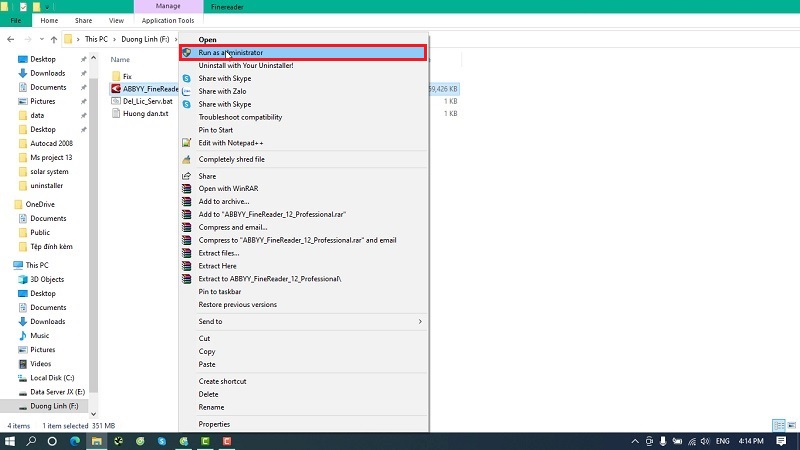This screenshot has height=450, width=800.
Task: Open Customize Quick Access Toolbar dropdown
Action: [46, 6]
